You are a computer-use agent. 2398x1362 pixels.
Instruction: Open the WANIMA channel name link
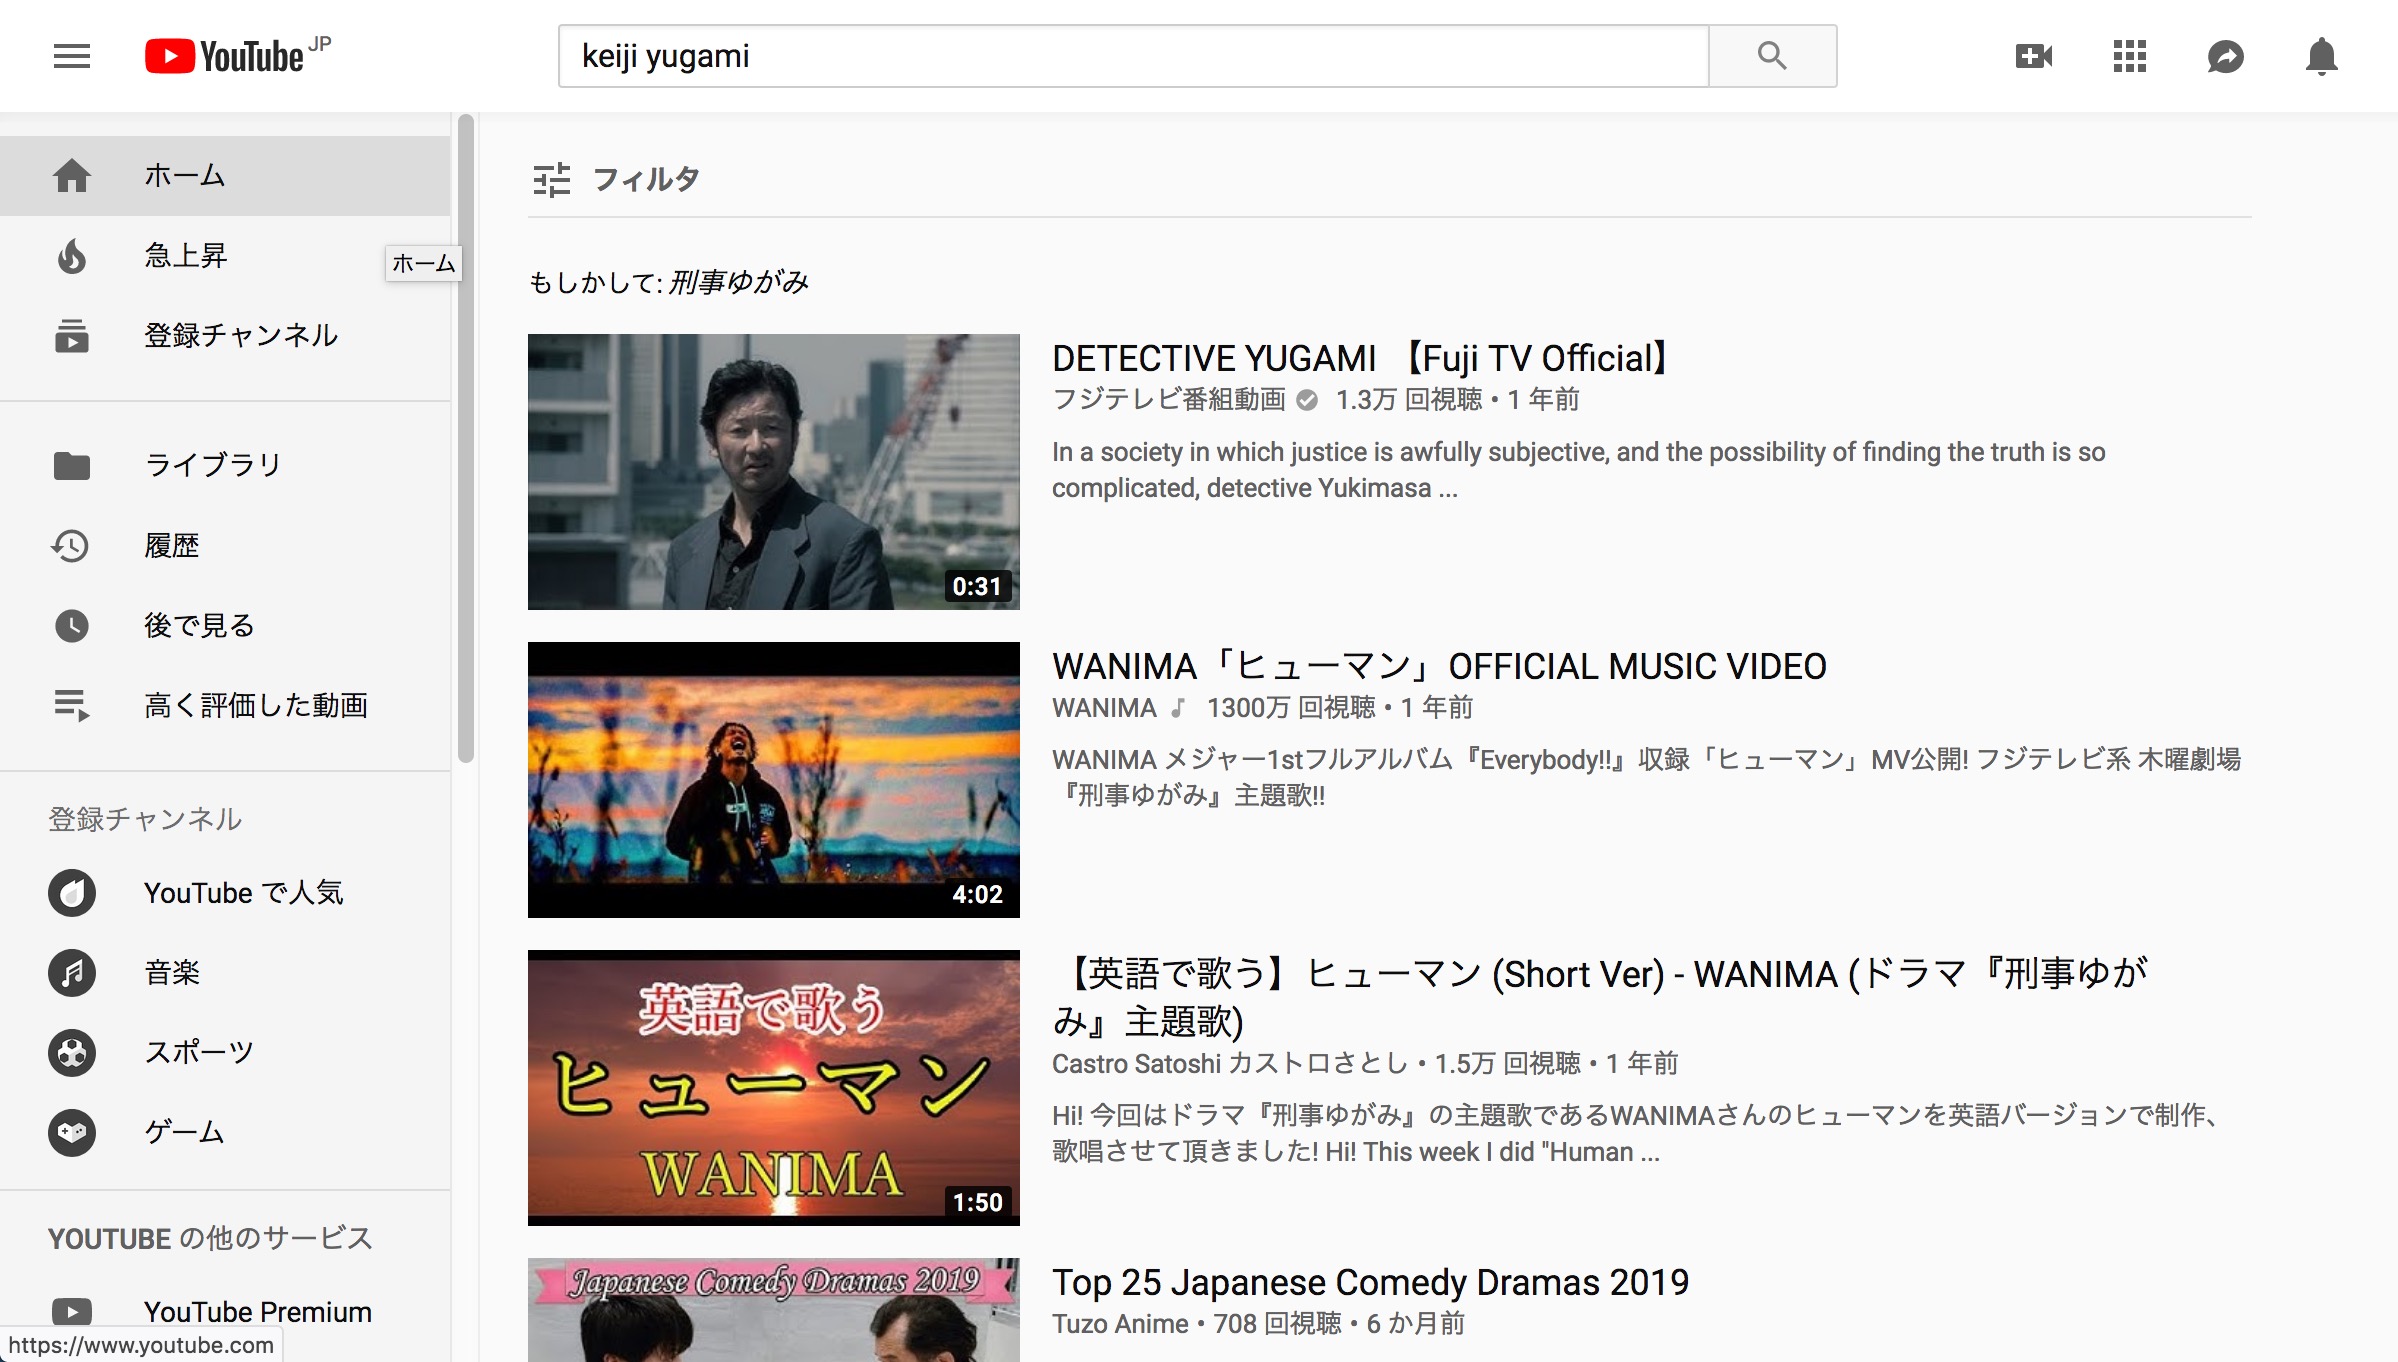[x=1104, y=708]
